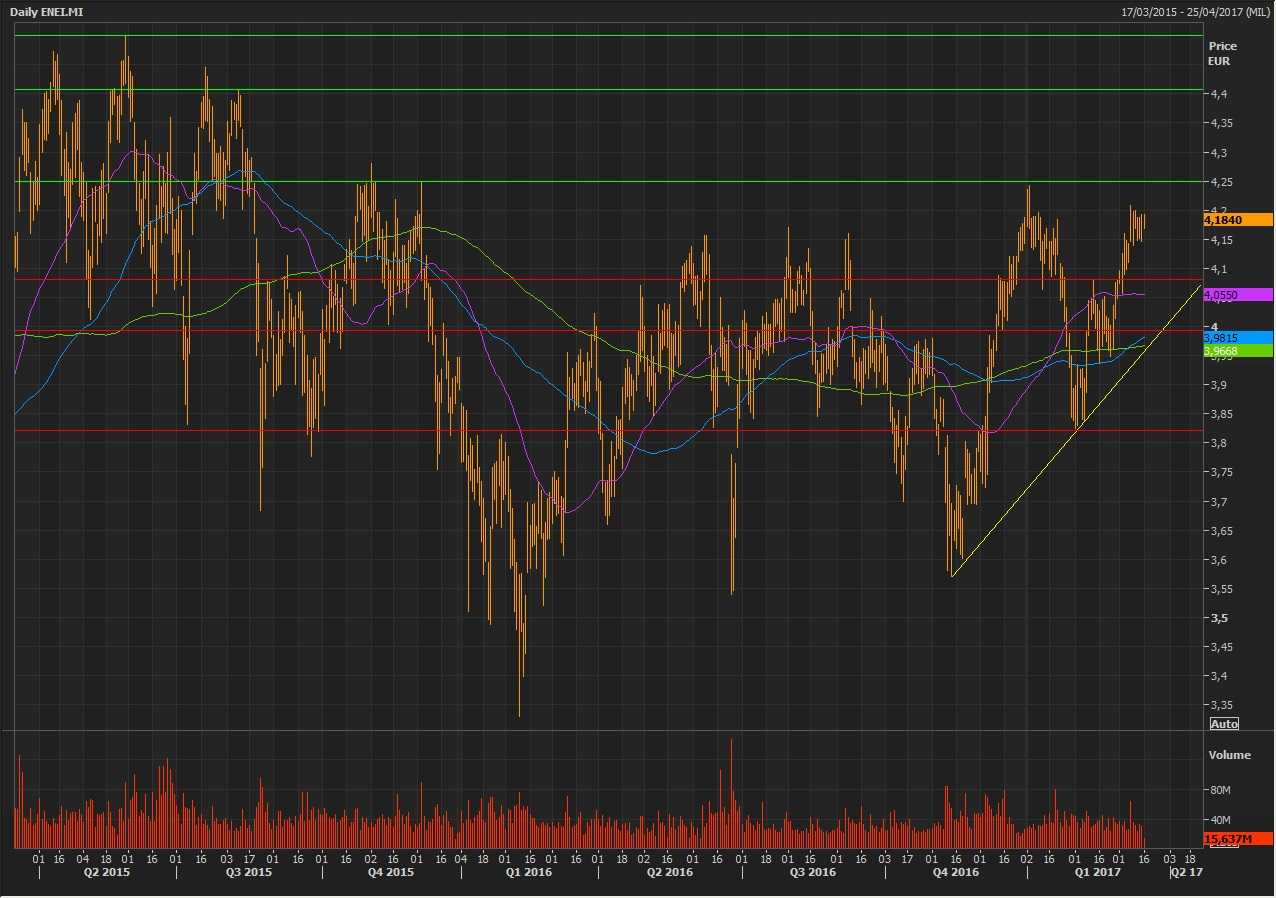Click the Price EUR axis label

click(x=1222, y=54)
